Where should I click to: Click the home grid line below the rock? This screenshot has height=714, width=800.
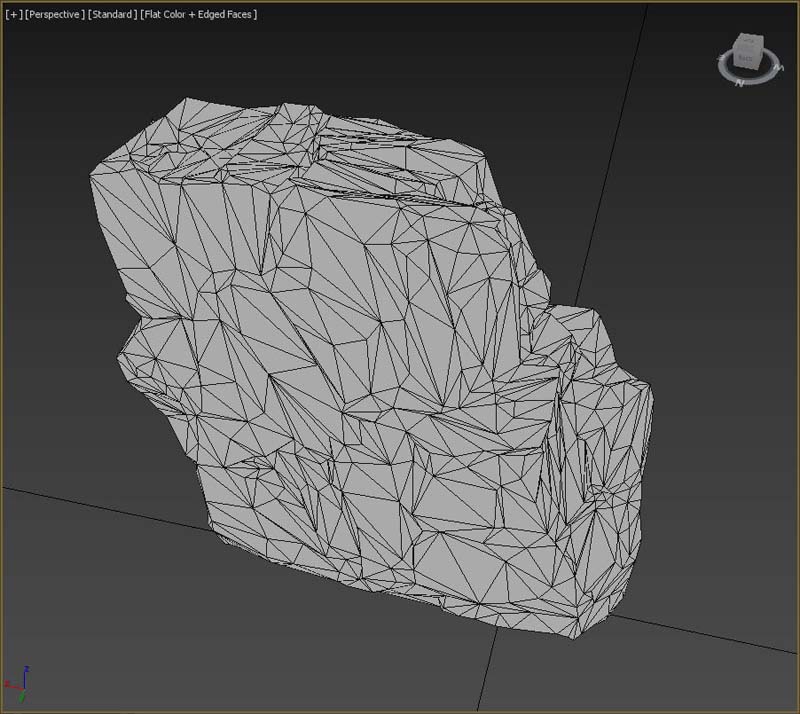(x=487, y=668)
